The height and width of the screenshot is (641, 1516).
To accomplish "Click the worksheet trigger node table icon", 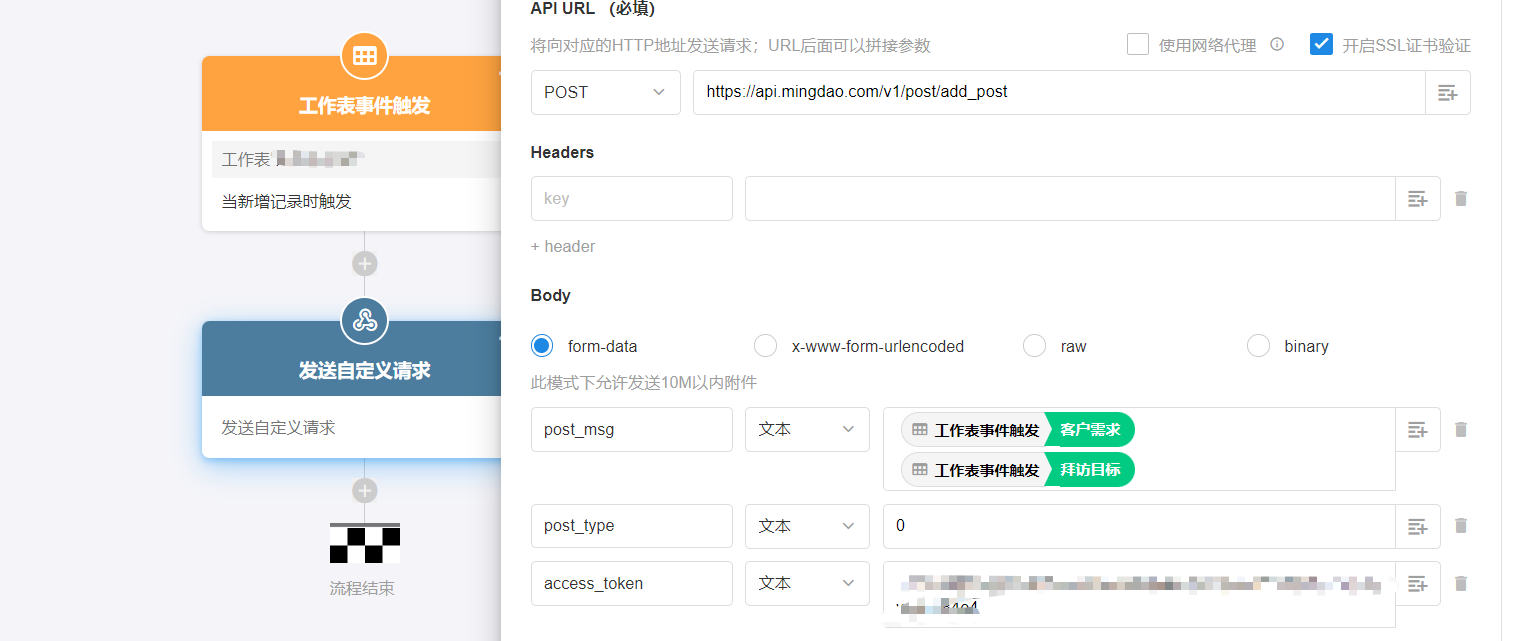I will pyautogui.click(x=365, y=56).
